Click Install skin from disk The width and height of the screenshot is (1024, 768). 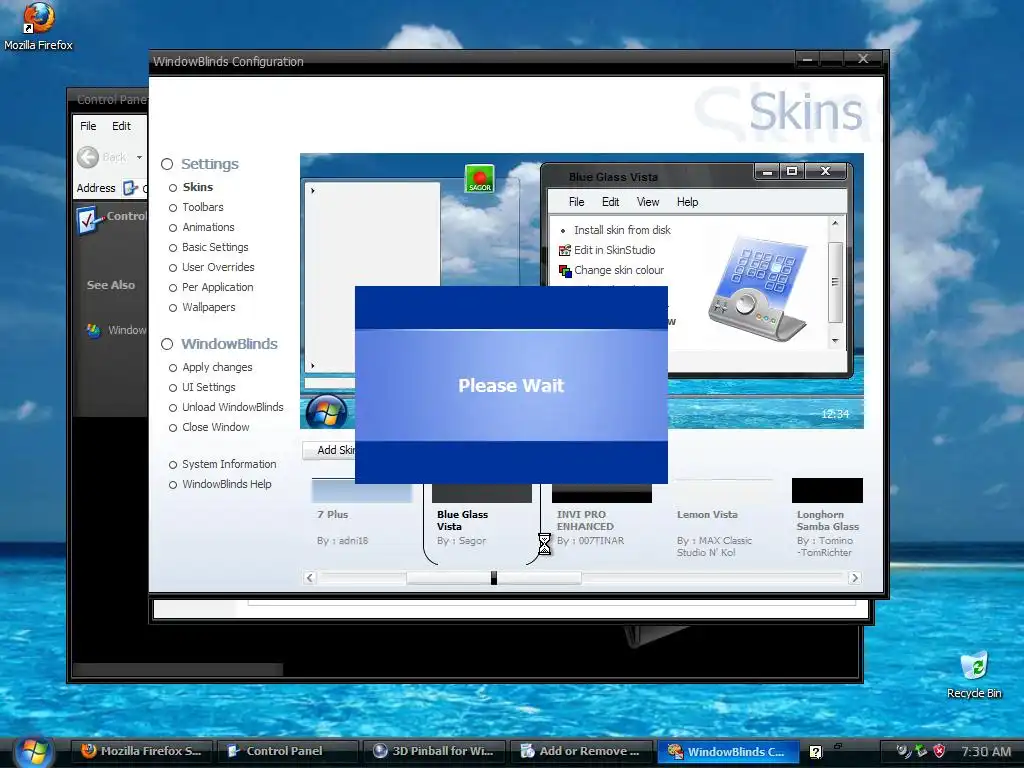tap(622, 230)
